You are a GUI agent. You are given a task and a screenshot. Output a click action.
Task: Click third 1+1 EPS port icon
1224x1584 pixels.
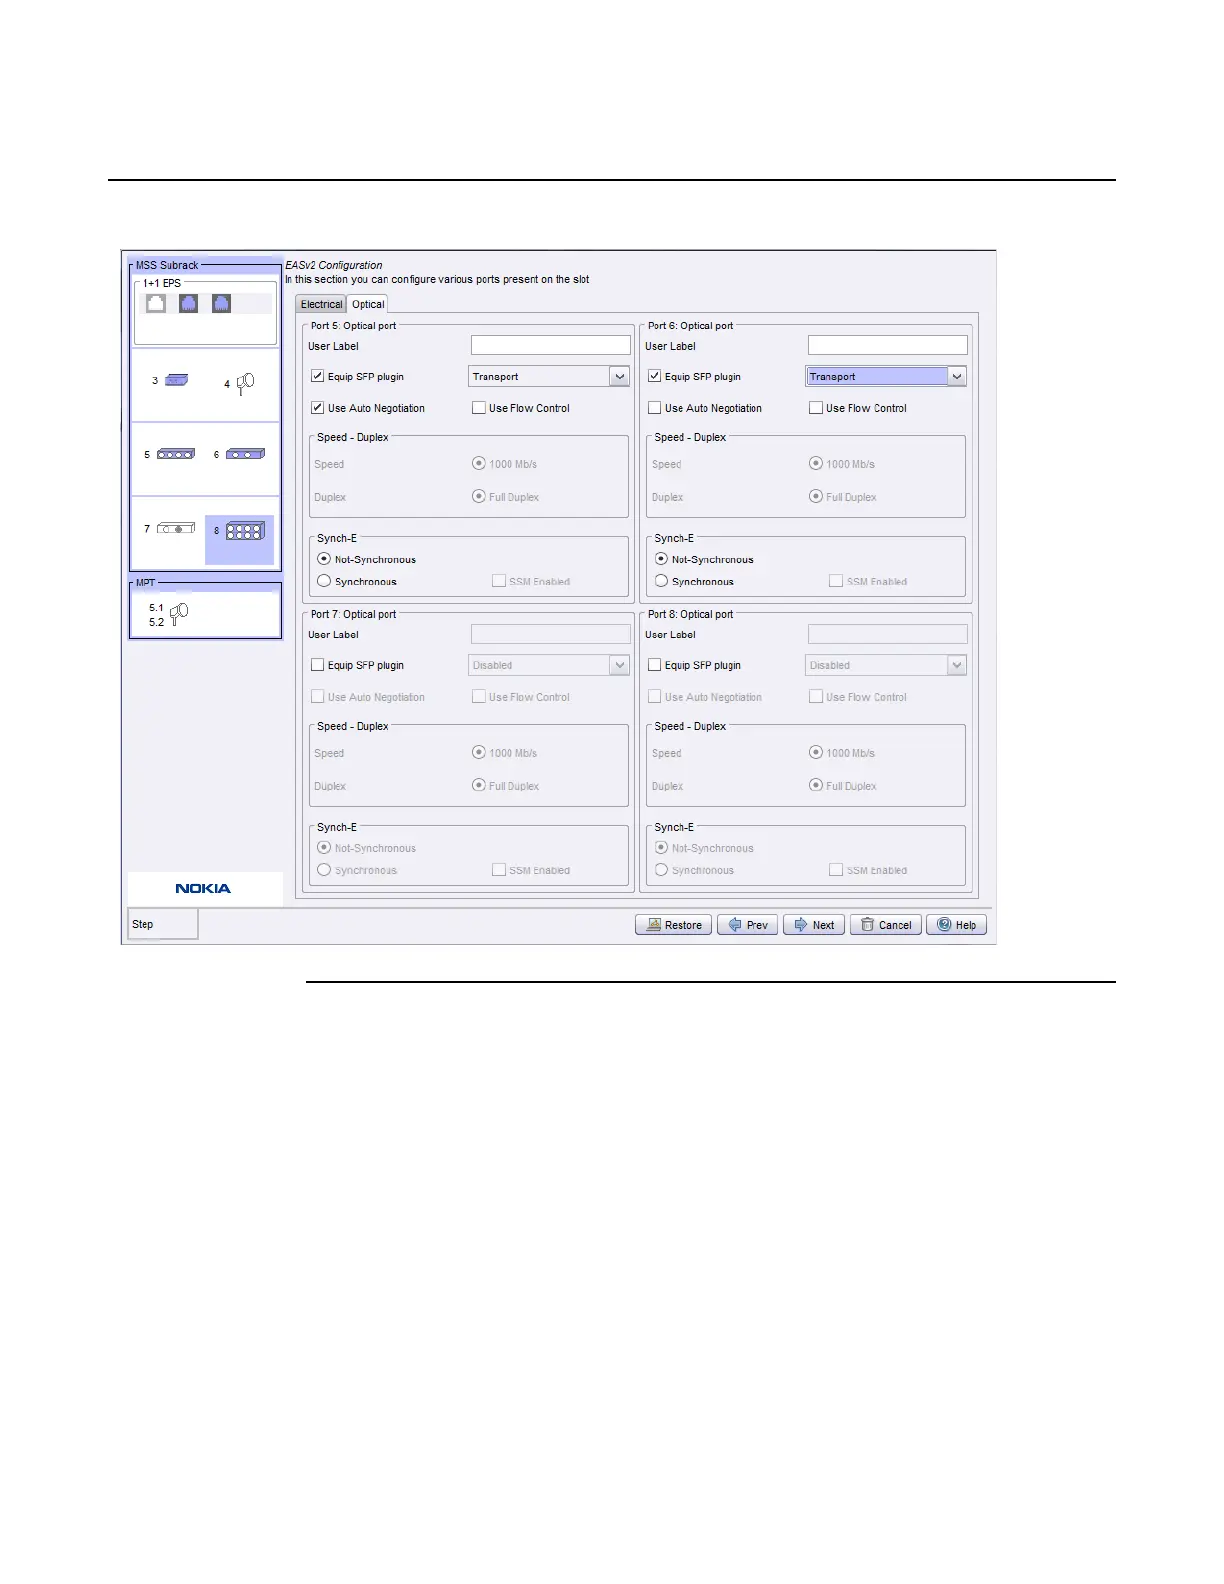coord(221,303)
